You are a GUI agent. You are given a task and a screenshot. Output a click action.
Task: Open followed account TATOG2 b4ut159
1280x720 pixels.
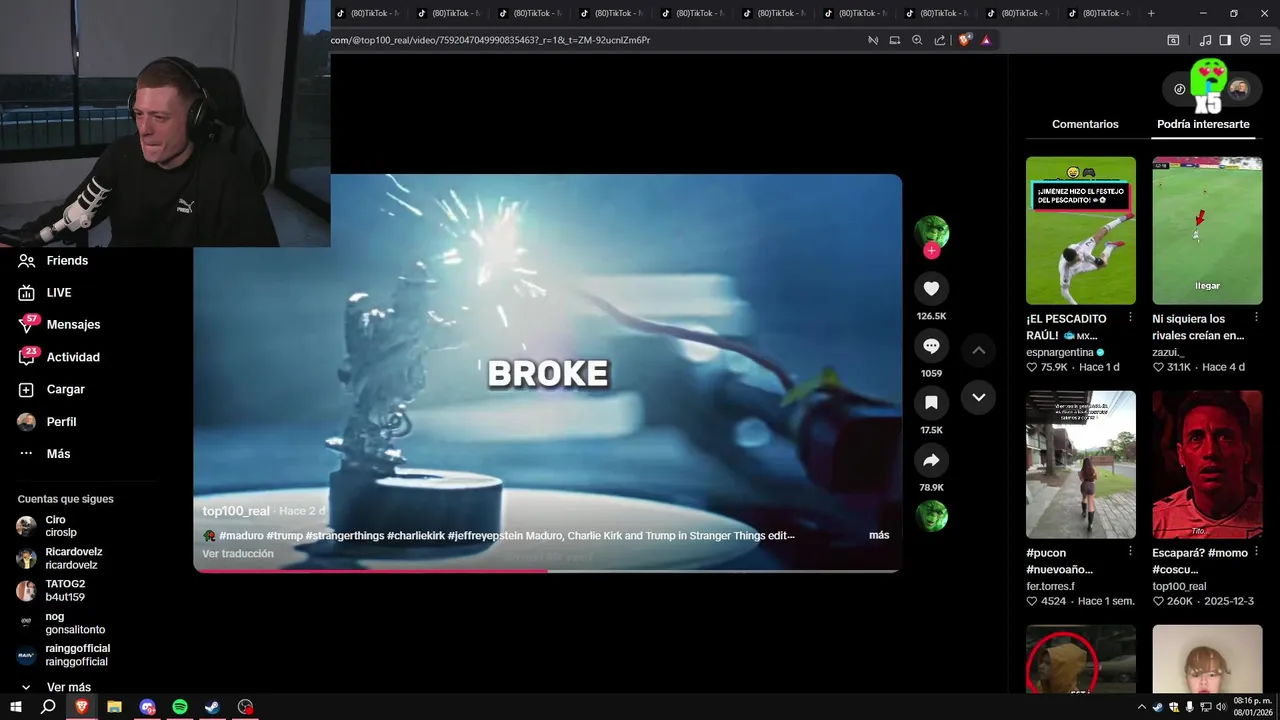click(51, 590)
